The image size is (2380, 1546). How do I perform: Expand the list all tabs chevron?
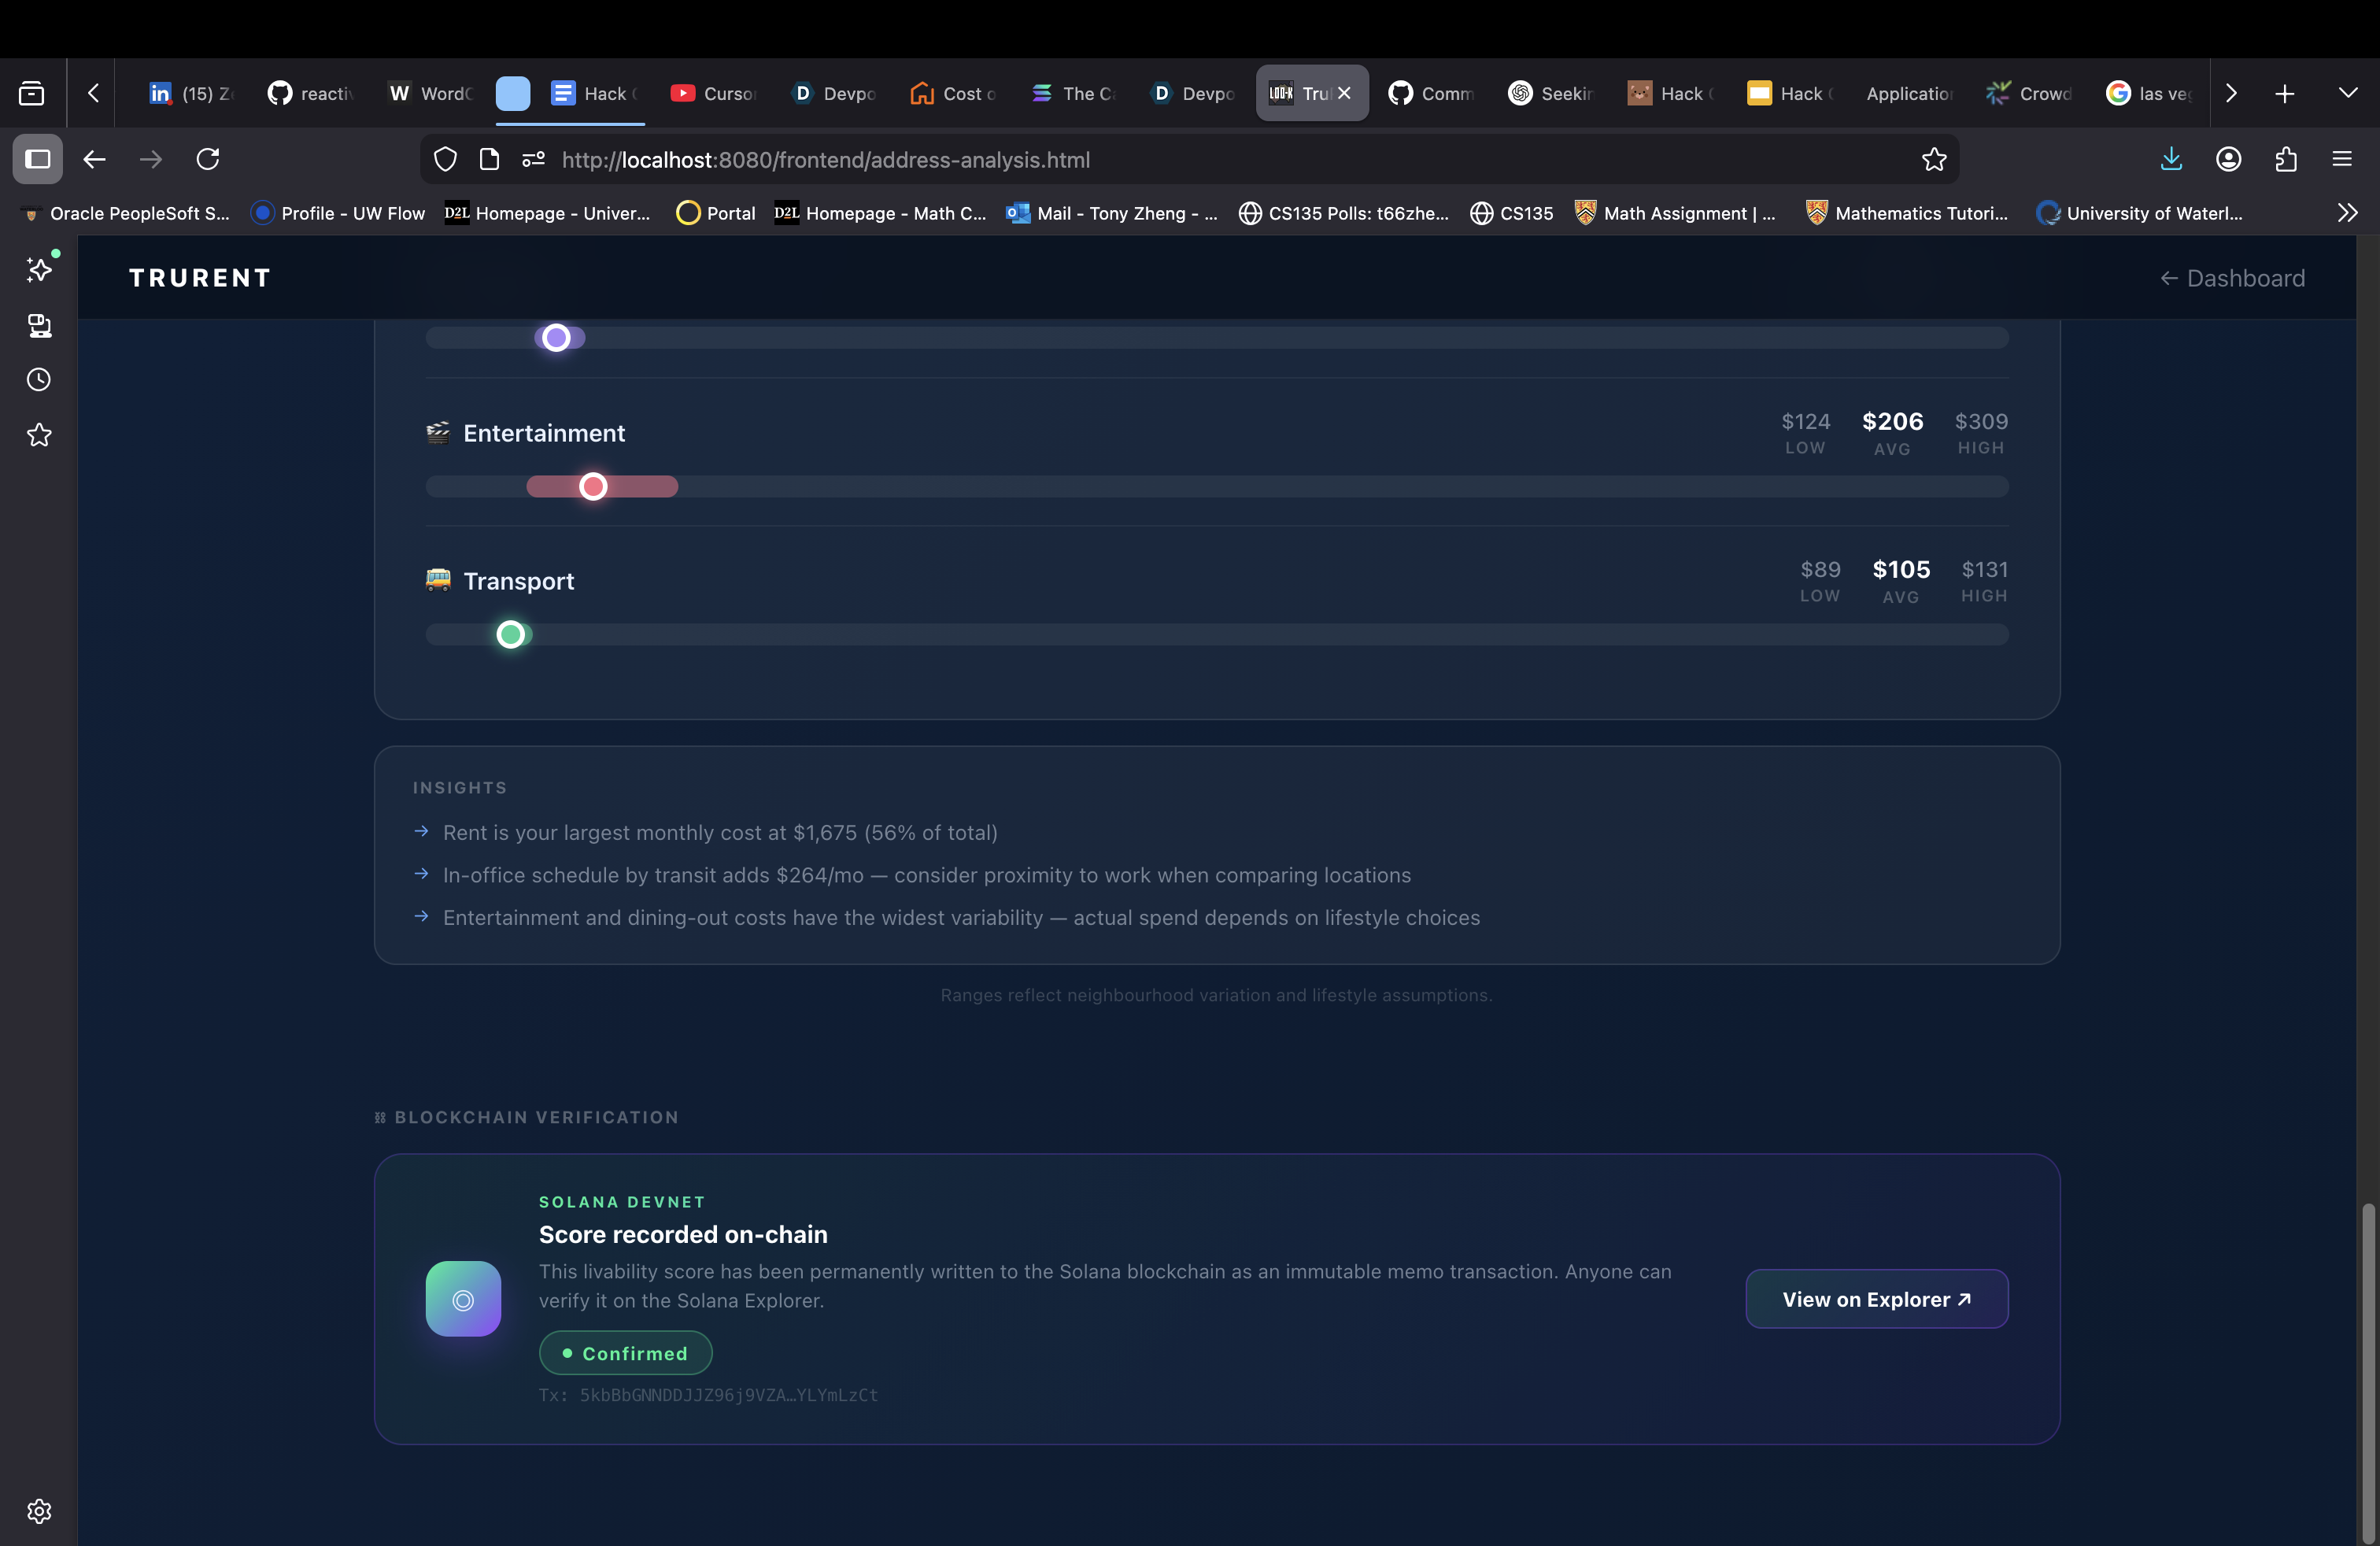pyautogui.click(x=2348, y=93)
